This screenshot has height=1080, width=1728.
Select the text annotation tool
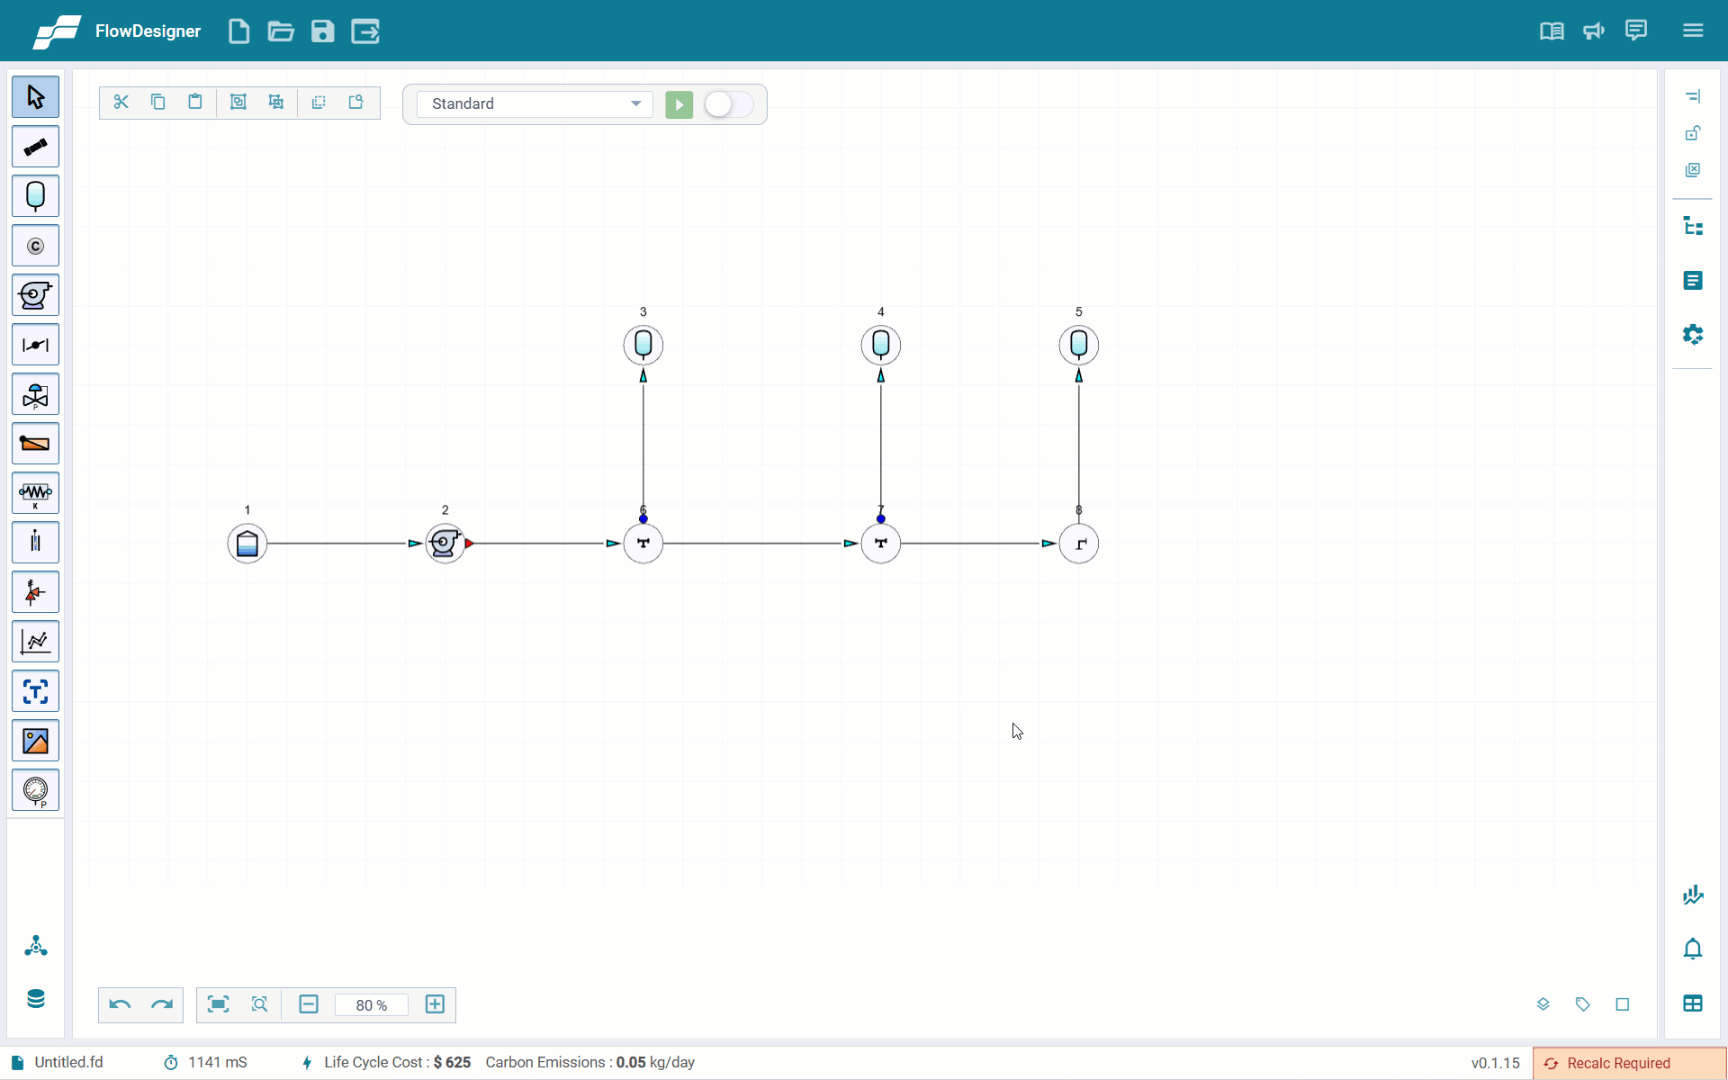(x=35, y=691)
